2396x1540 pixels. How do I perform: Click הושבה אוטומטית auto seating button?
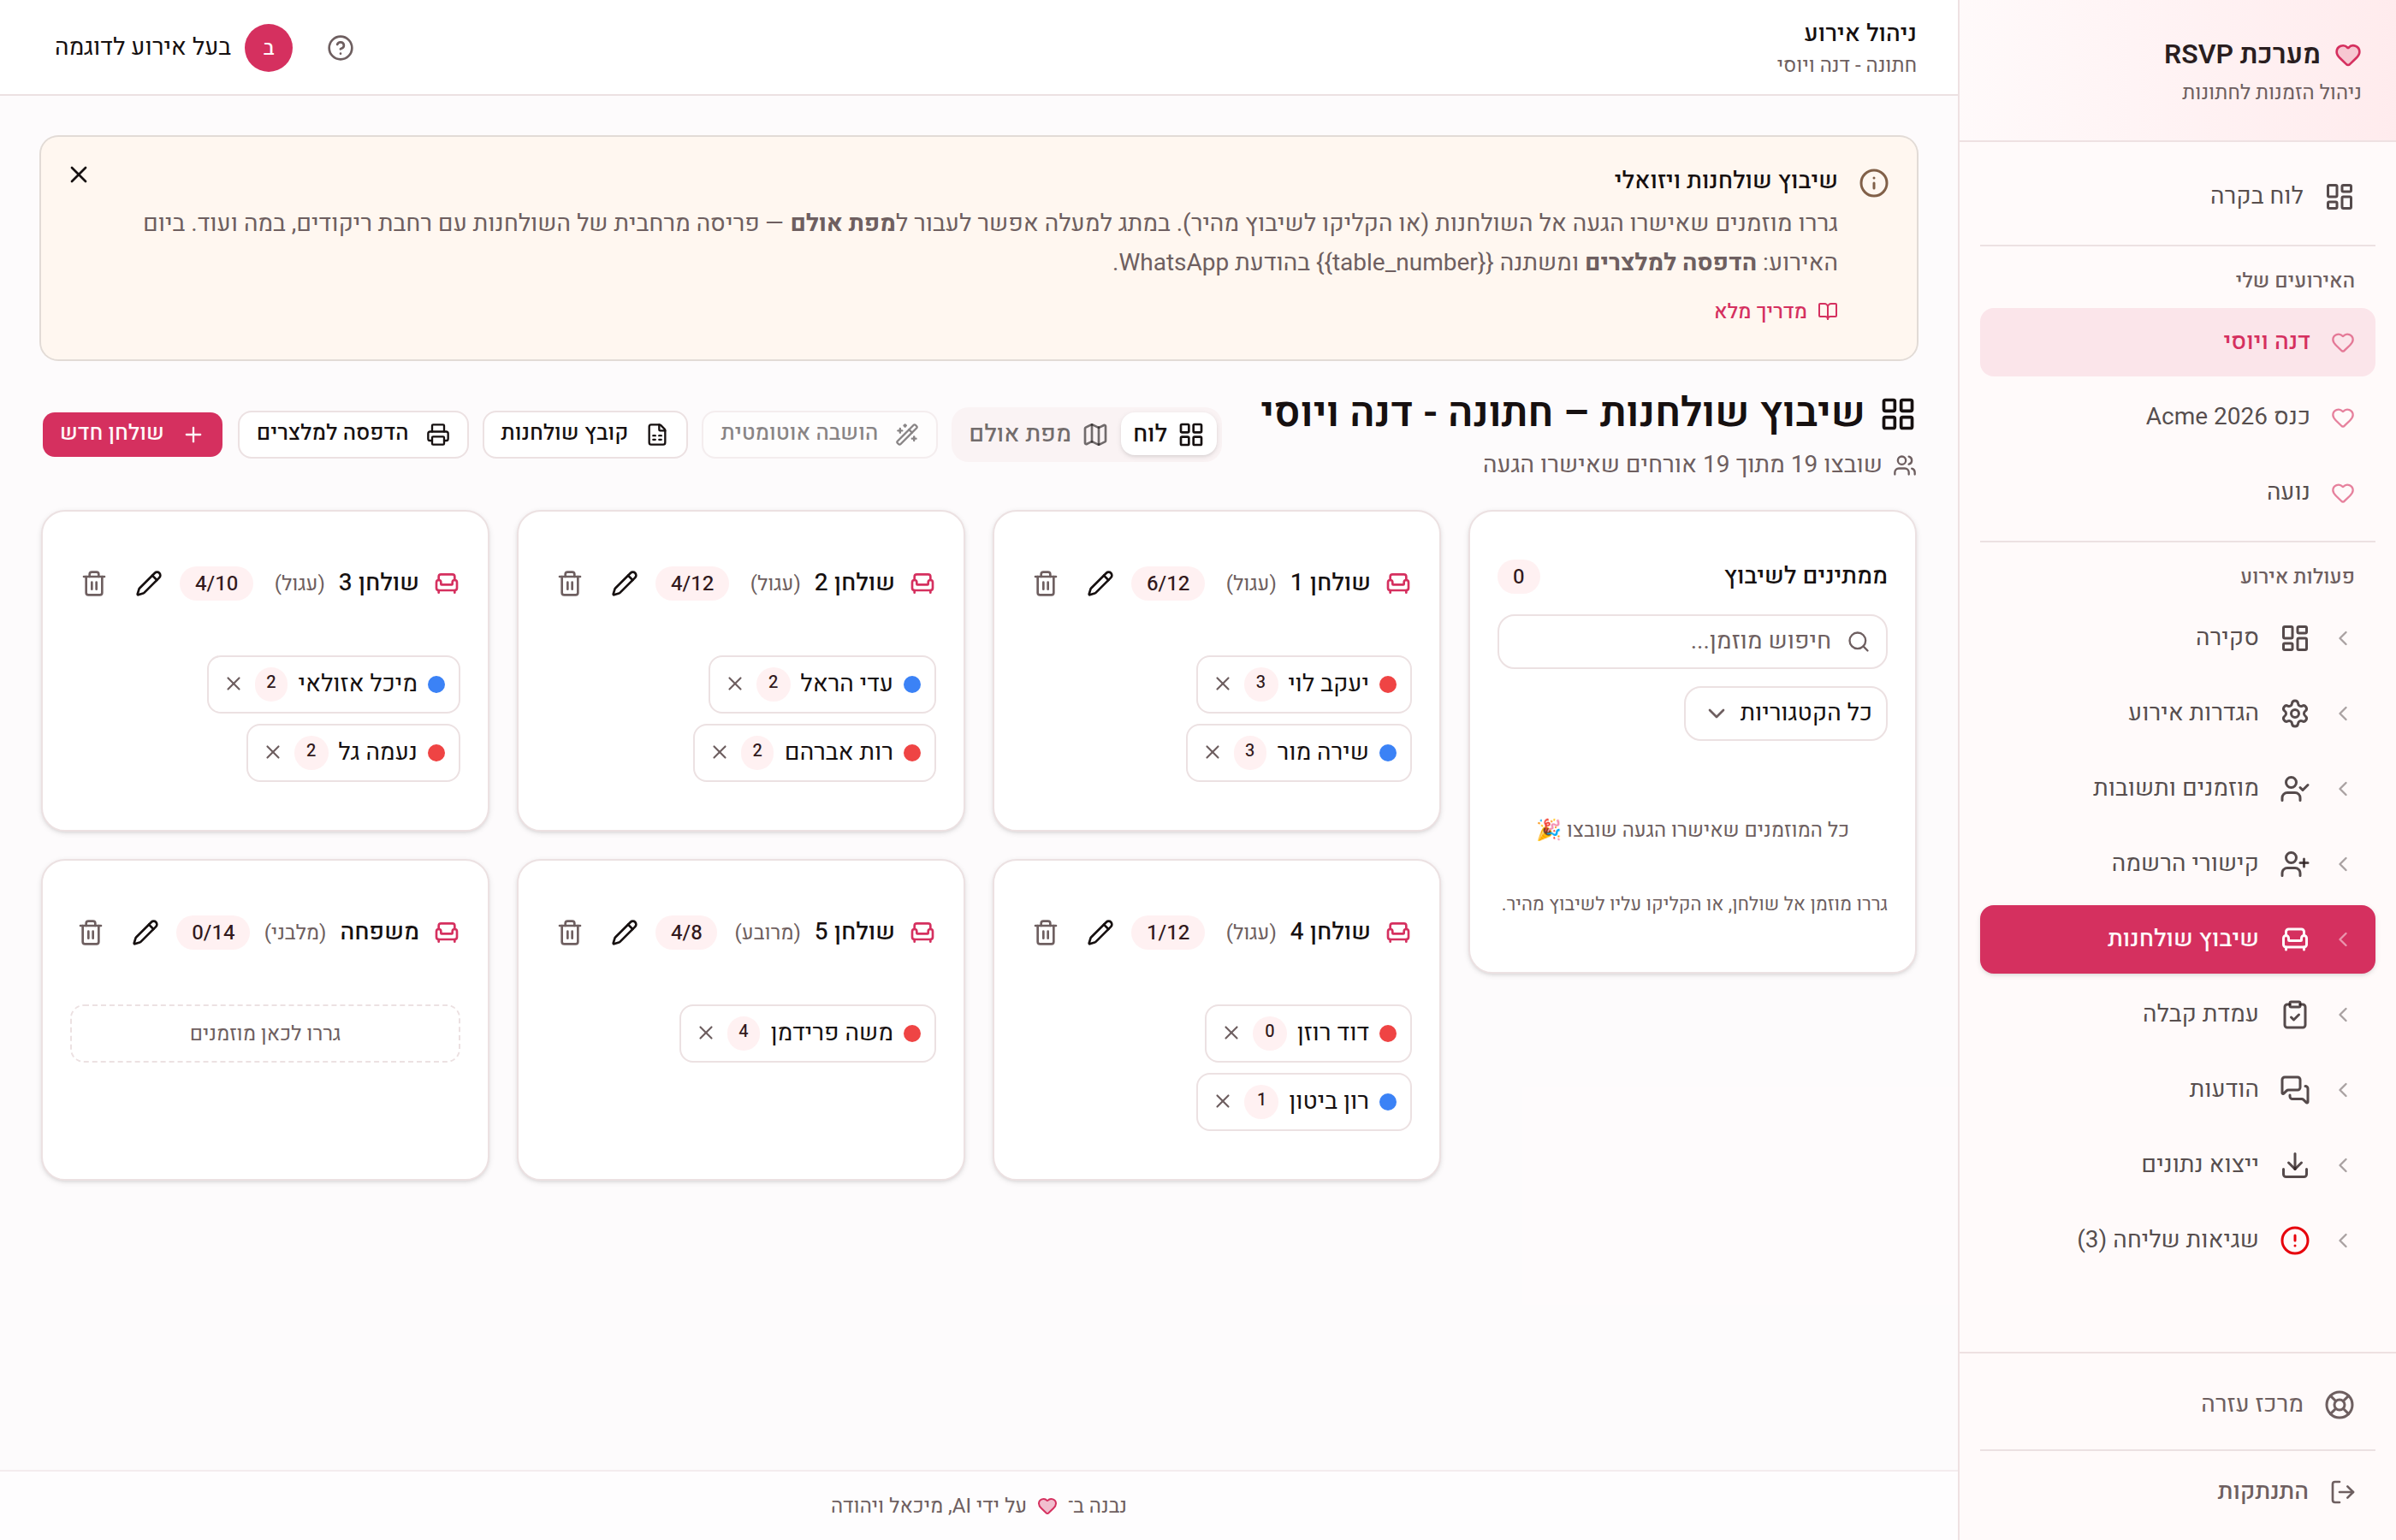tap(819, 434)
